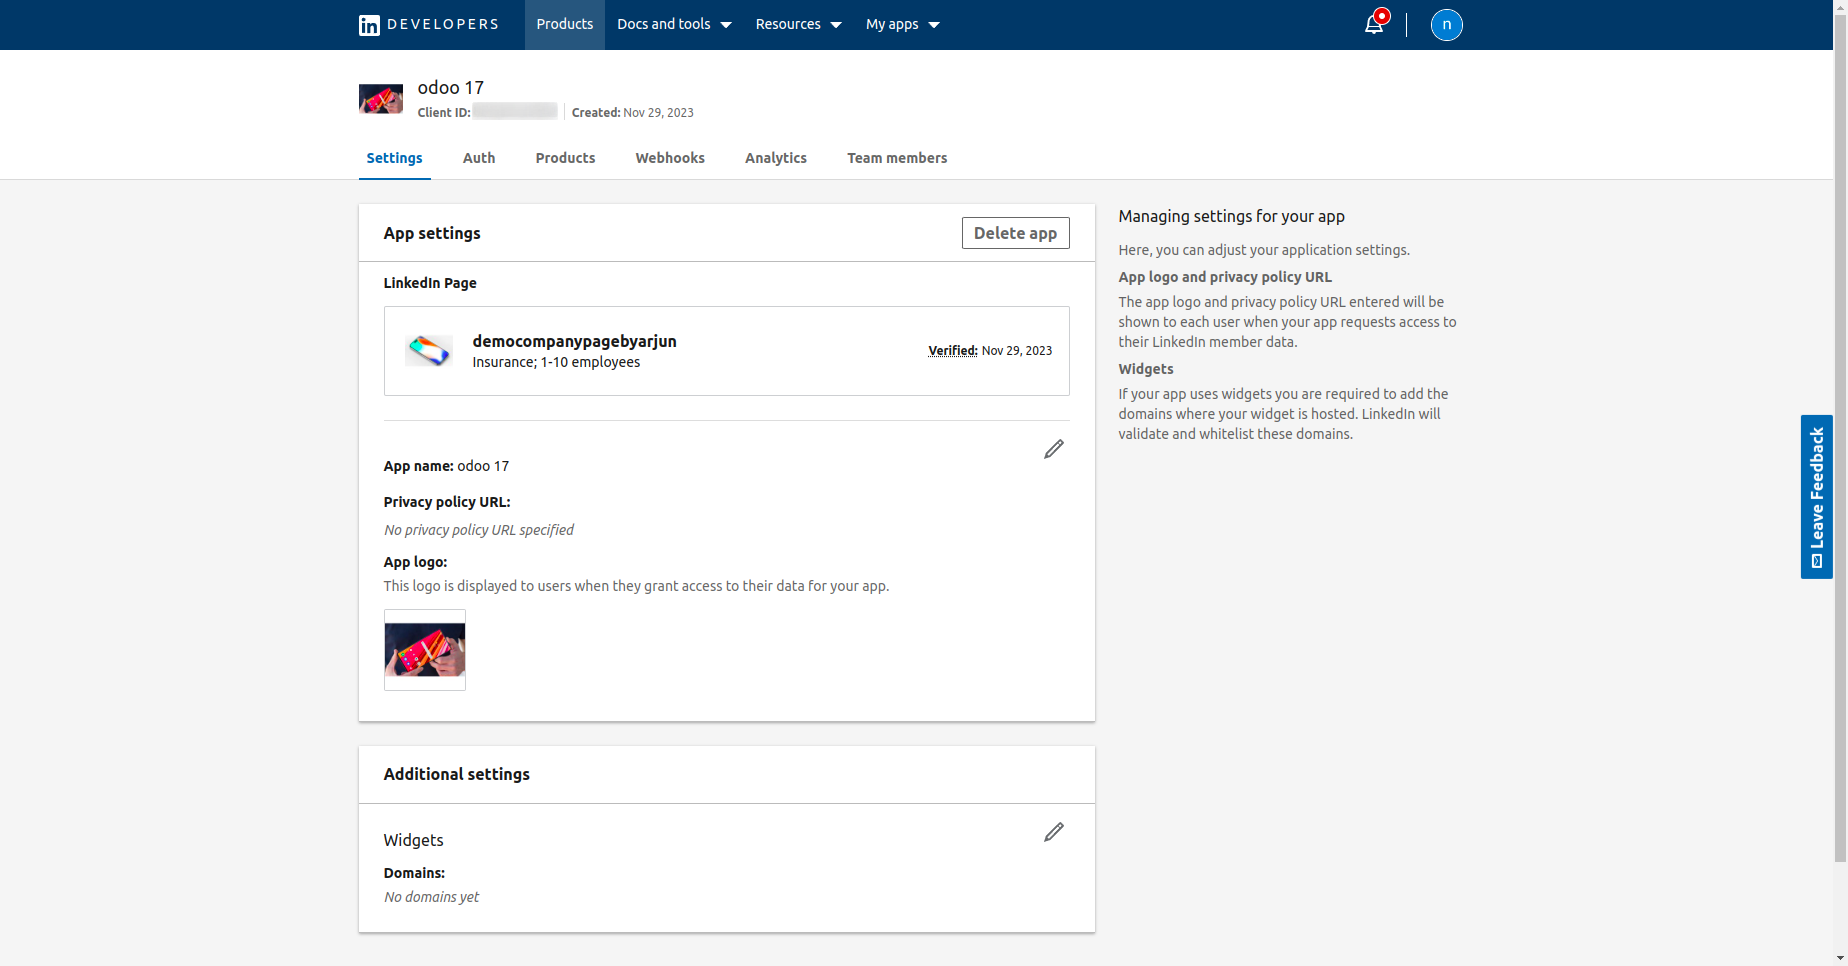Image resolution: width=1848 pixels, height=966 pixels.
Task: Open the user profile avatar menu
Action: 1446,25
